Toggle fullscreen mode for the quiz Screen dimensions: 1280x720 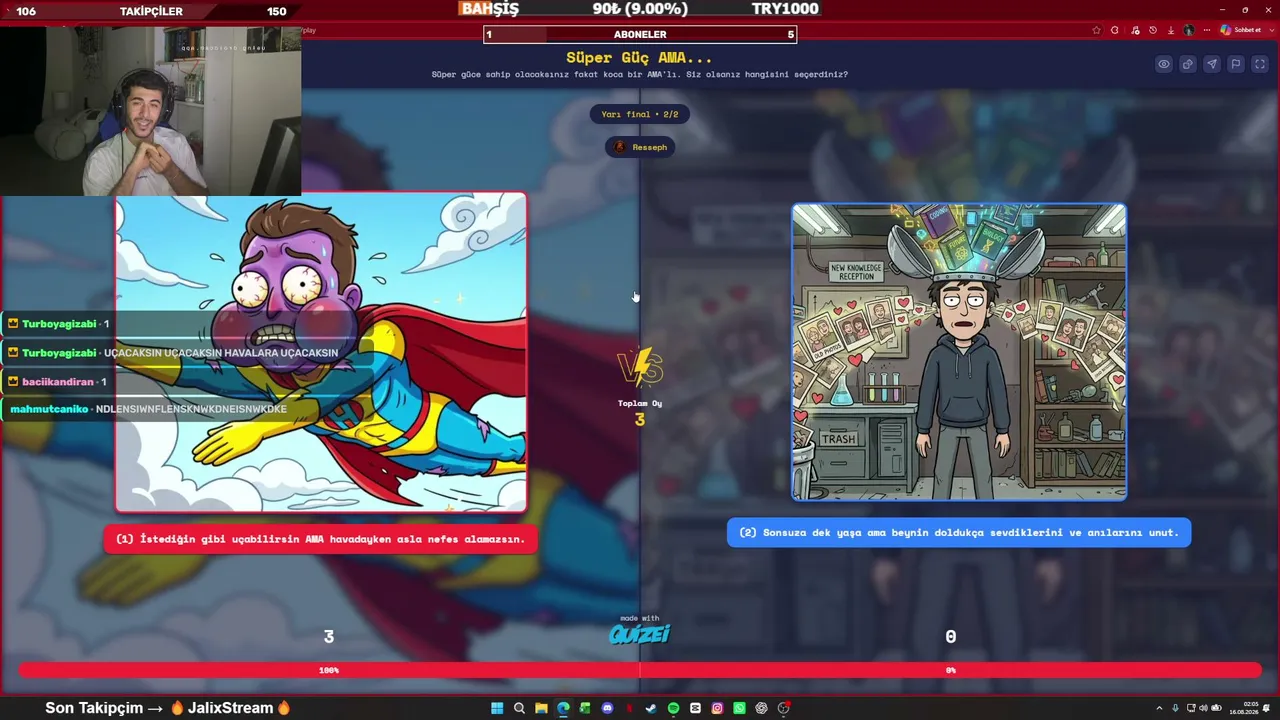(1259, 64)
